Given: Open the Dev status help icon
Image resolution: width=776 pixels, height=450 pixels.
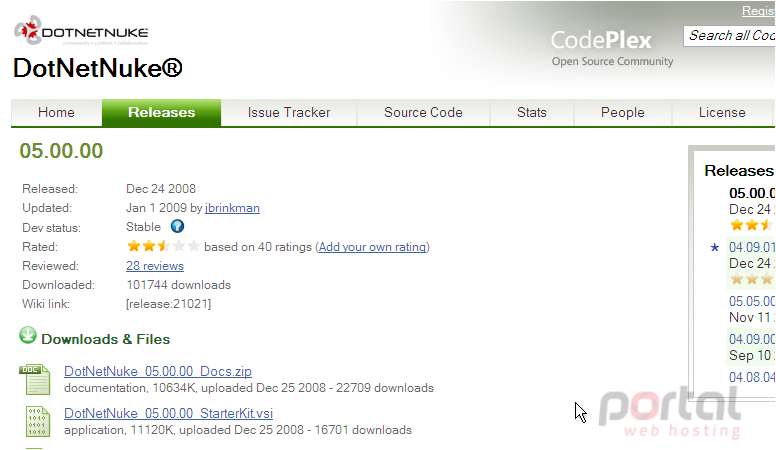Looking at the screenshot, I should click(x=177, y=227).
